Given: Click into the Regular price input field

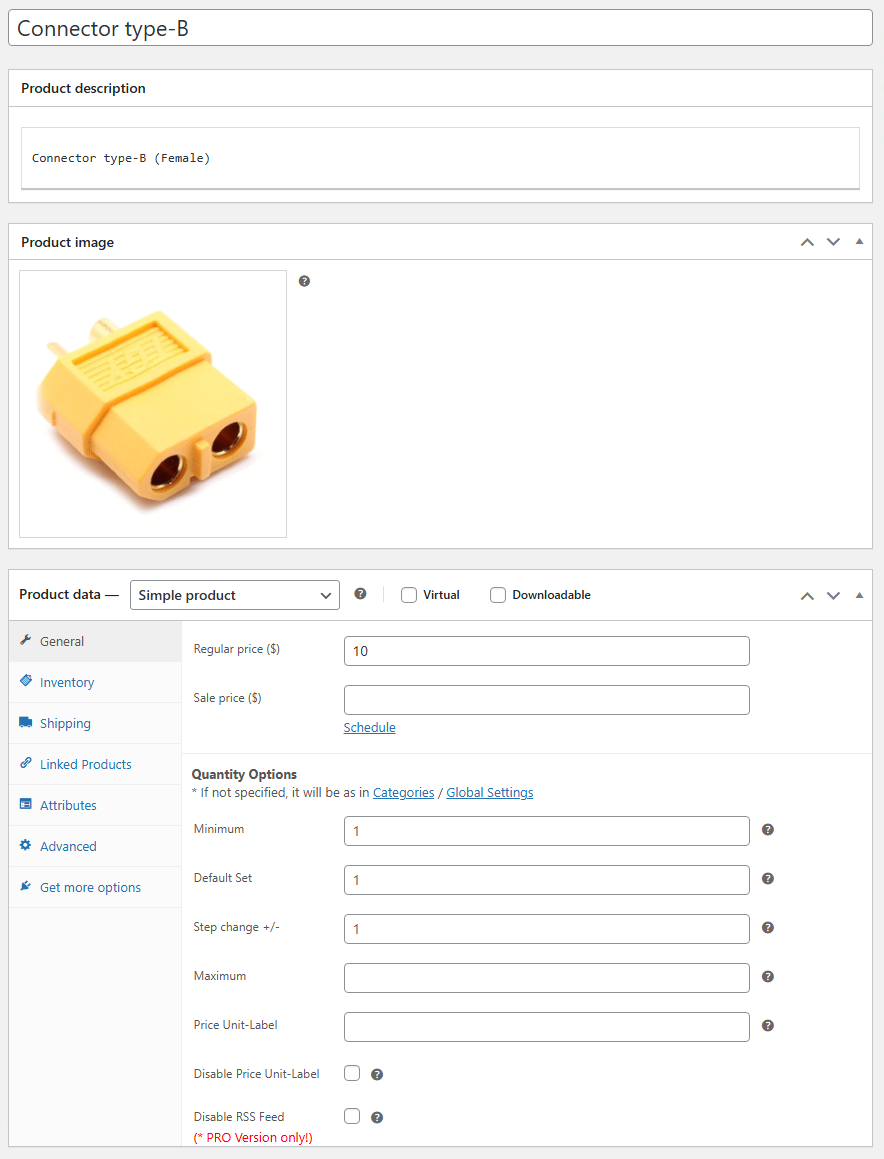Looking at the screenshot, I should 546,651.
